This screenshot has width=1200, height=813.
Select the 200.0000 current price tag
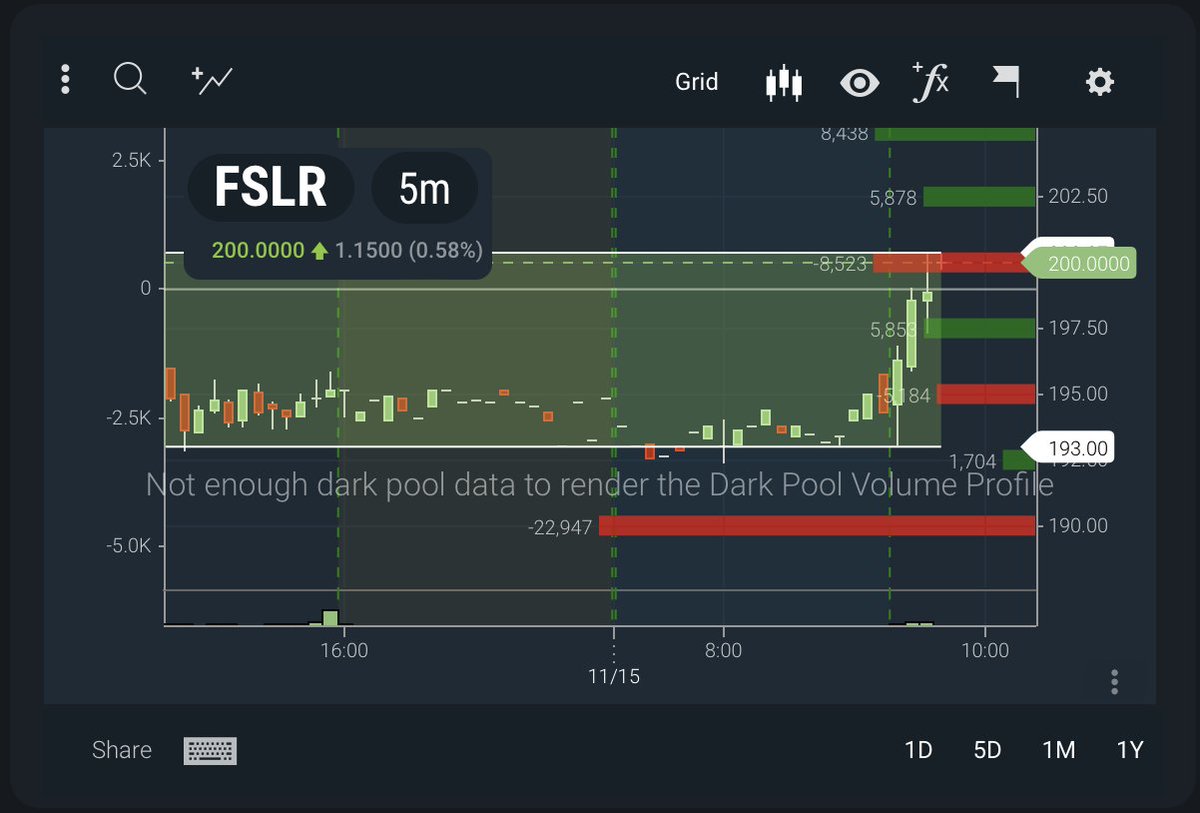[1081, 264]
